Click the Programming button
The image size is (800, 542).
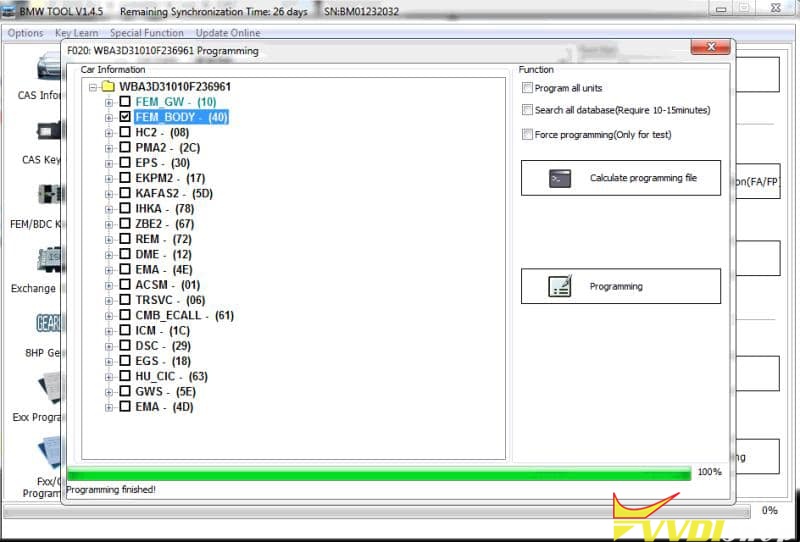tap(621, 286)
